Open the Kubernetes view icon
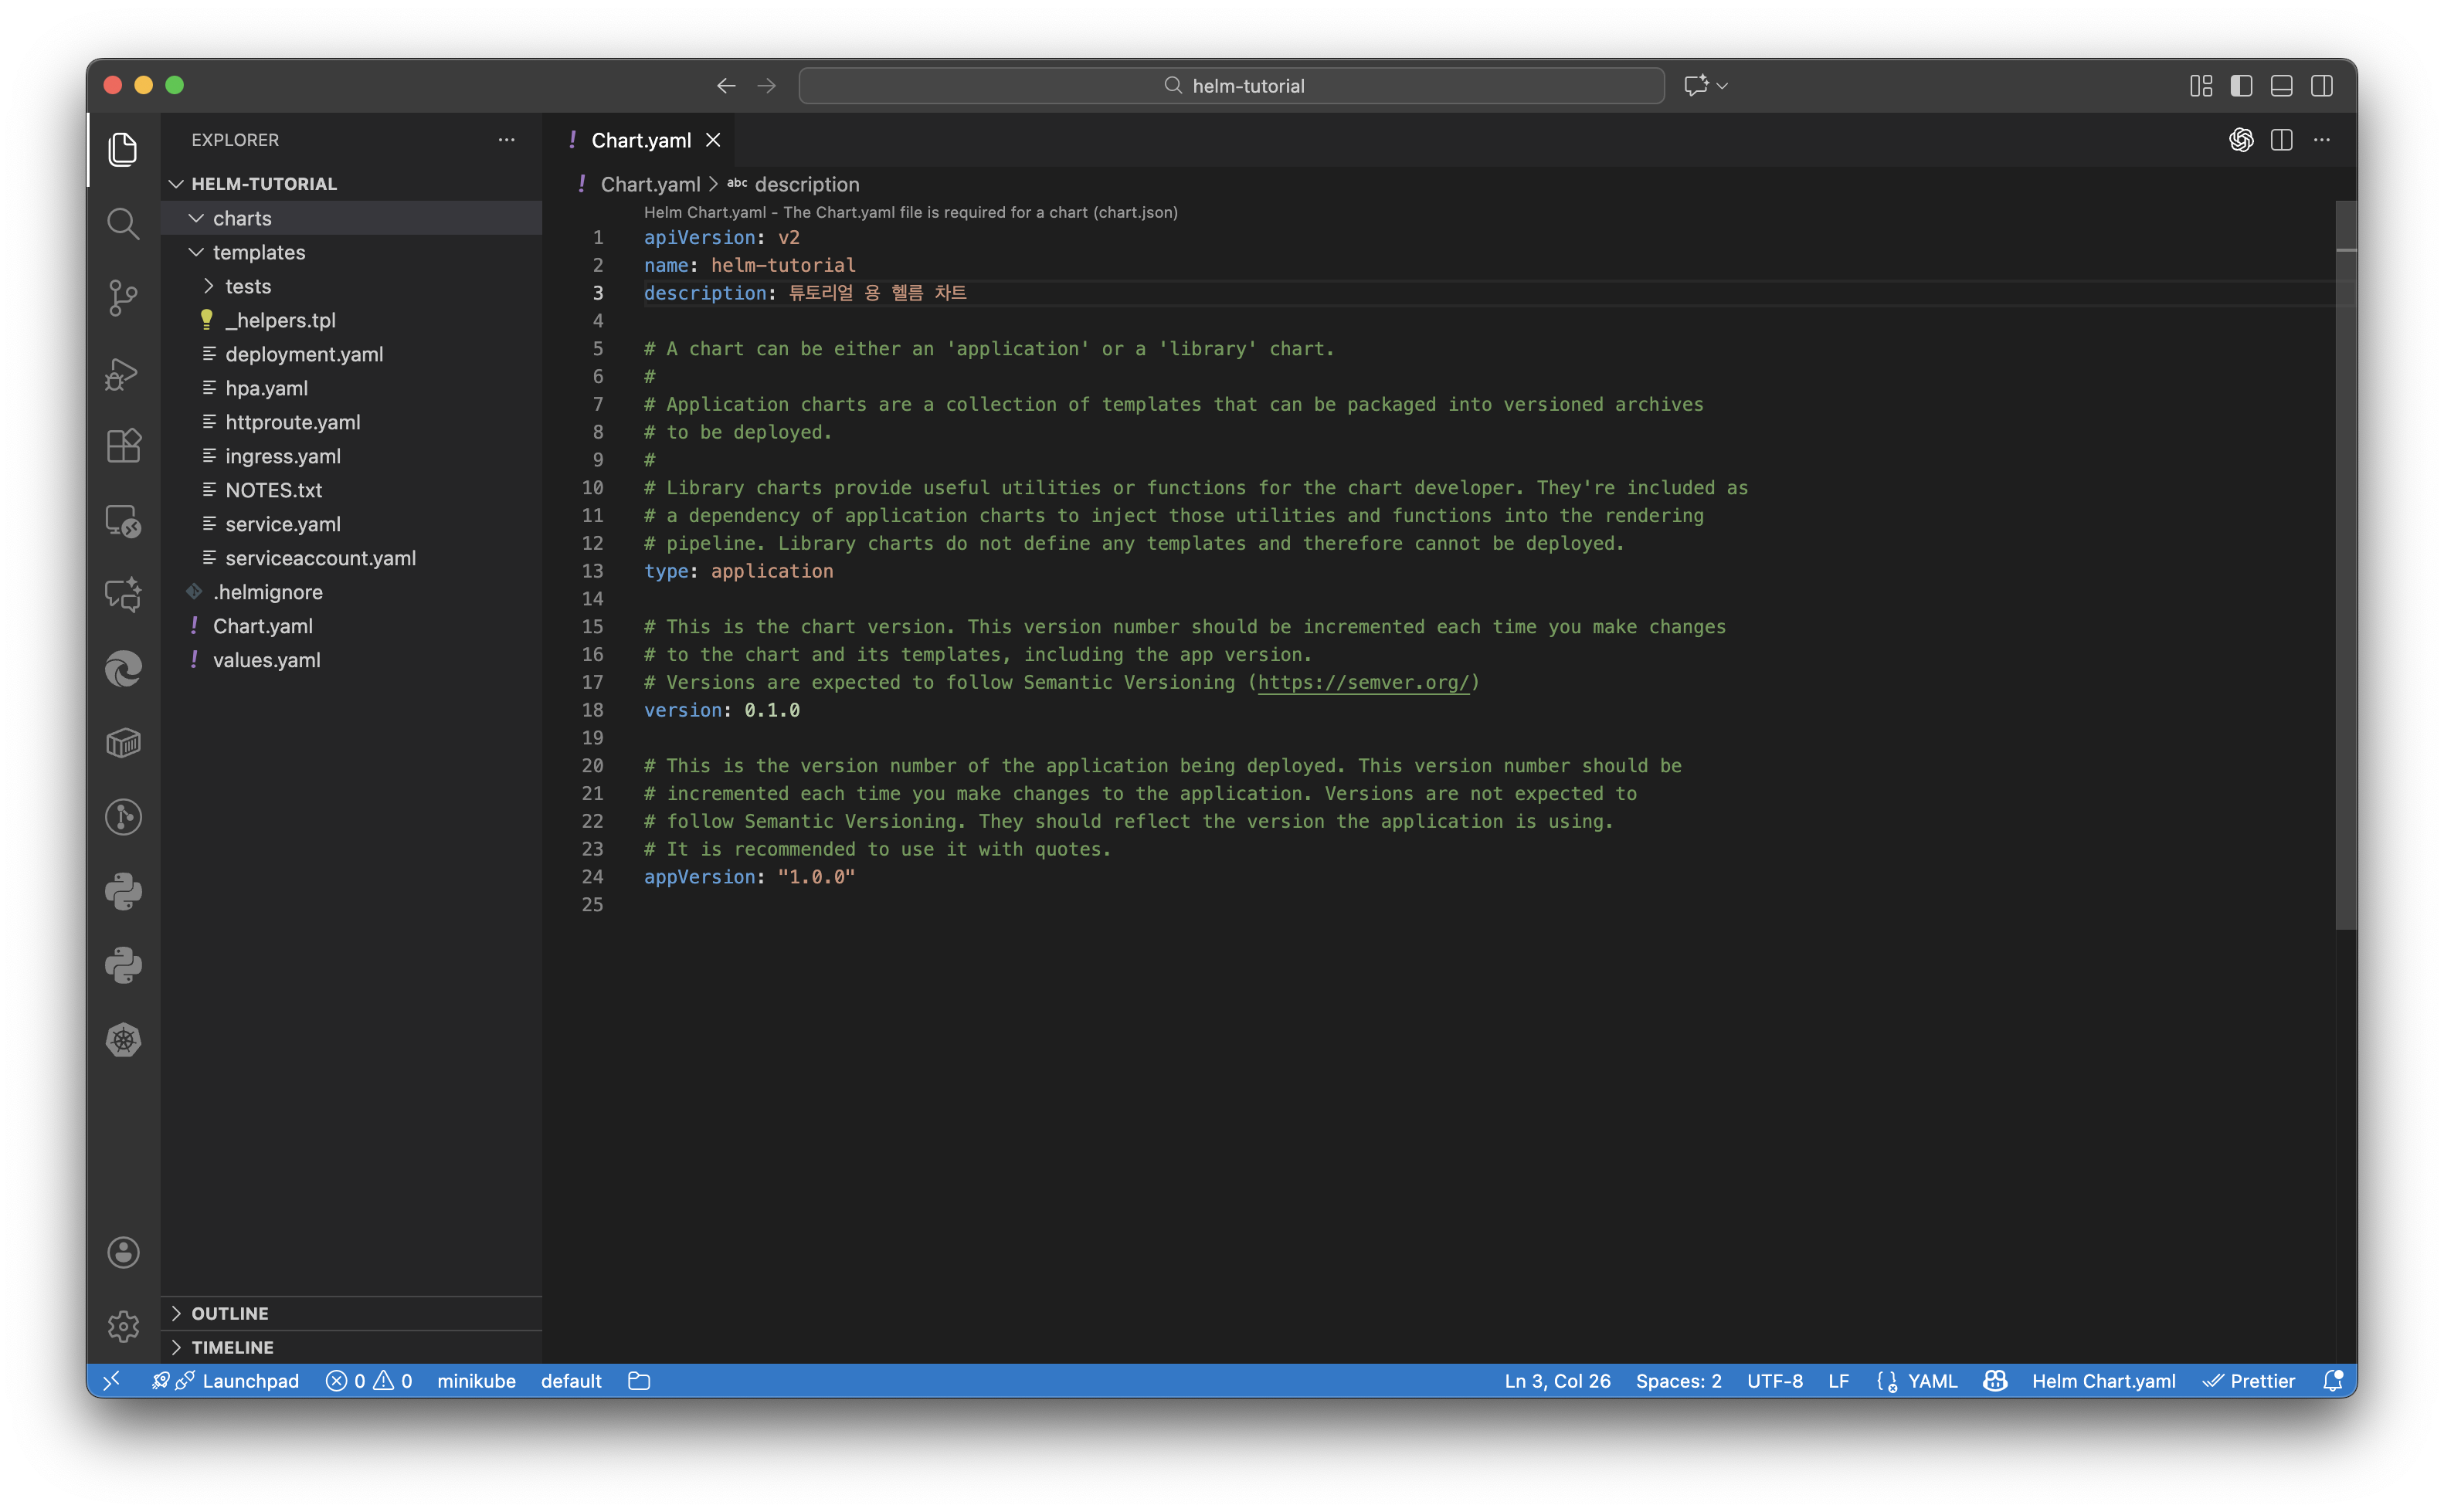The width and height of the screenshot is (2444, 1512). tap(123, 1040)
